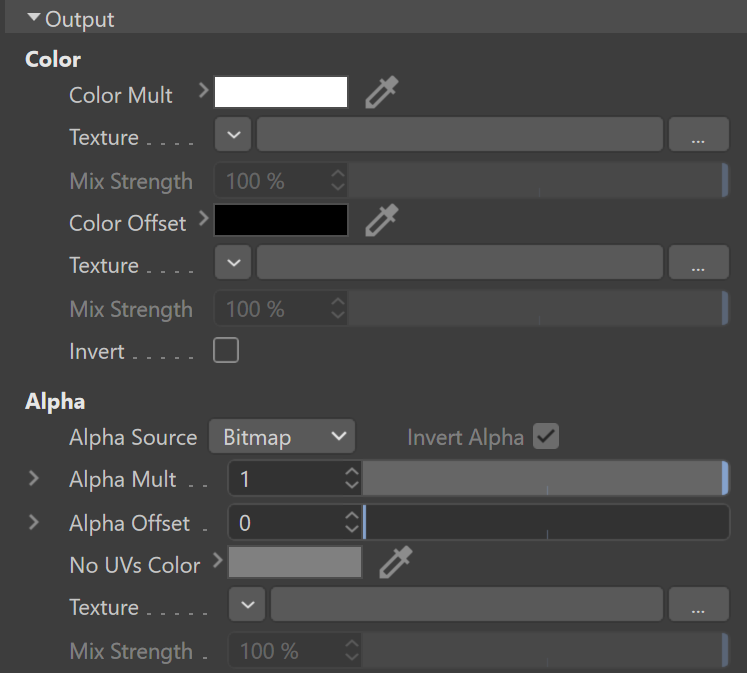Expand the Alpha Offset parameter
Image resolution: width=747 pixels, height=673 pixels.
33,522
